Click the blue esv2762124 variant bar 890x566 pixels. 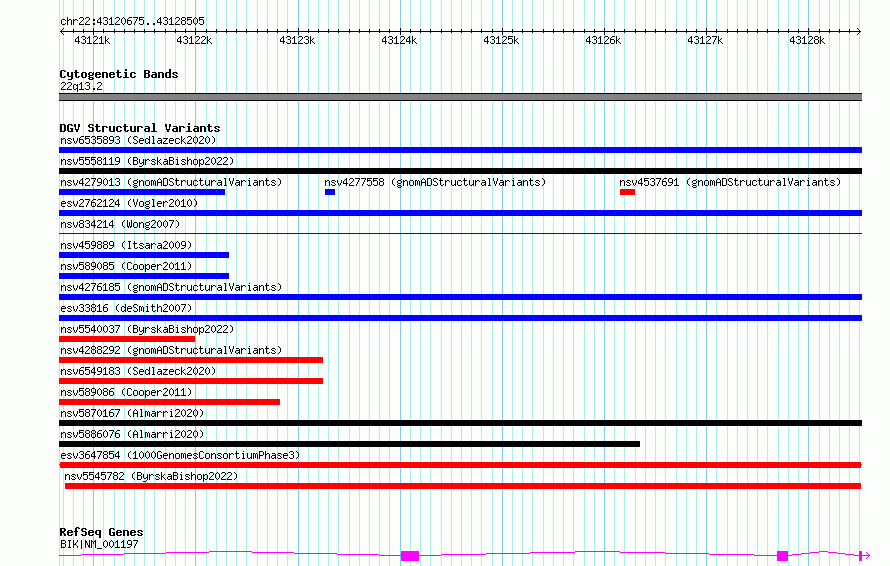(x=460, y=213)
